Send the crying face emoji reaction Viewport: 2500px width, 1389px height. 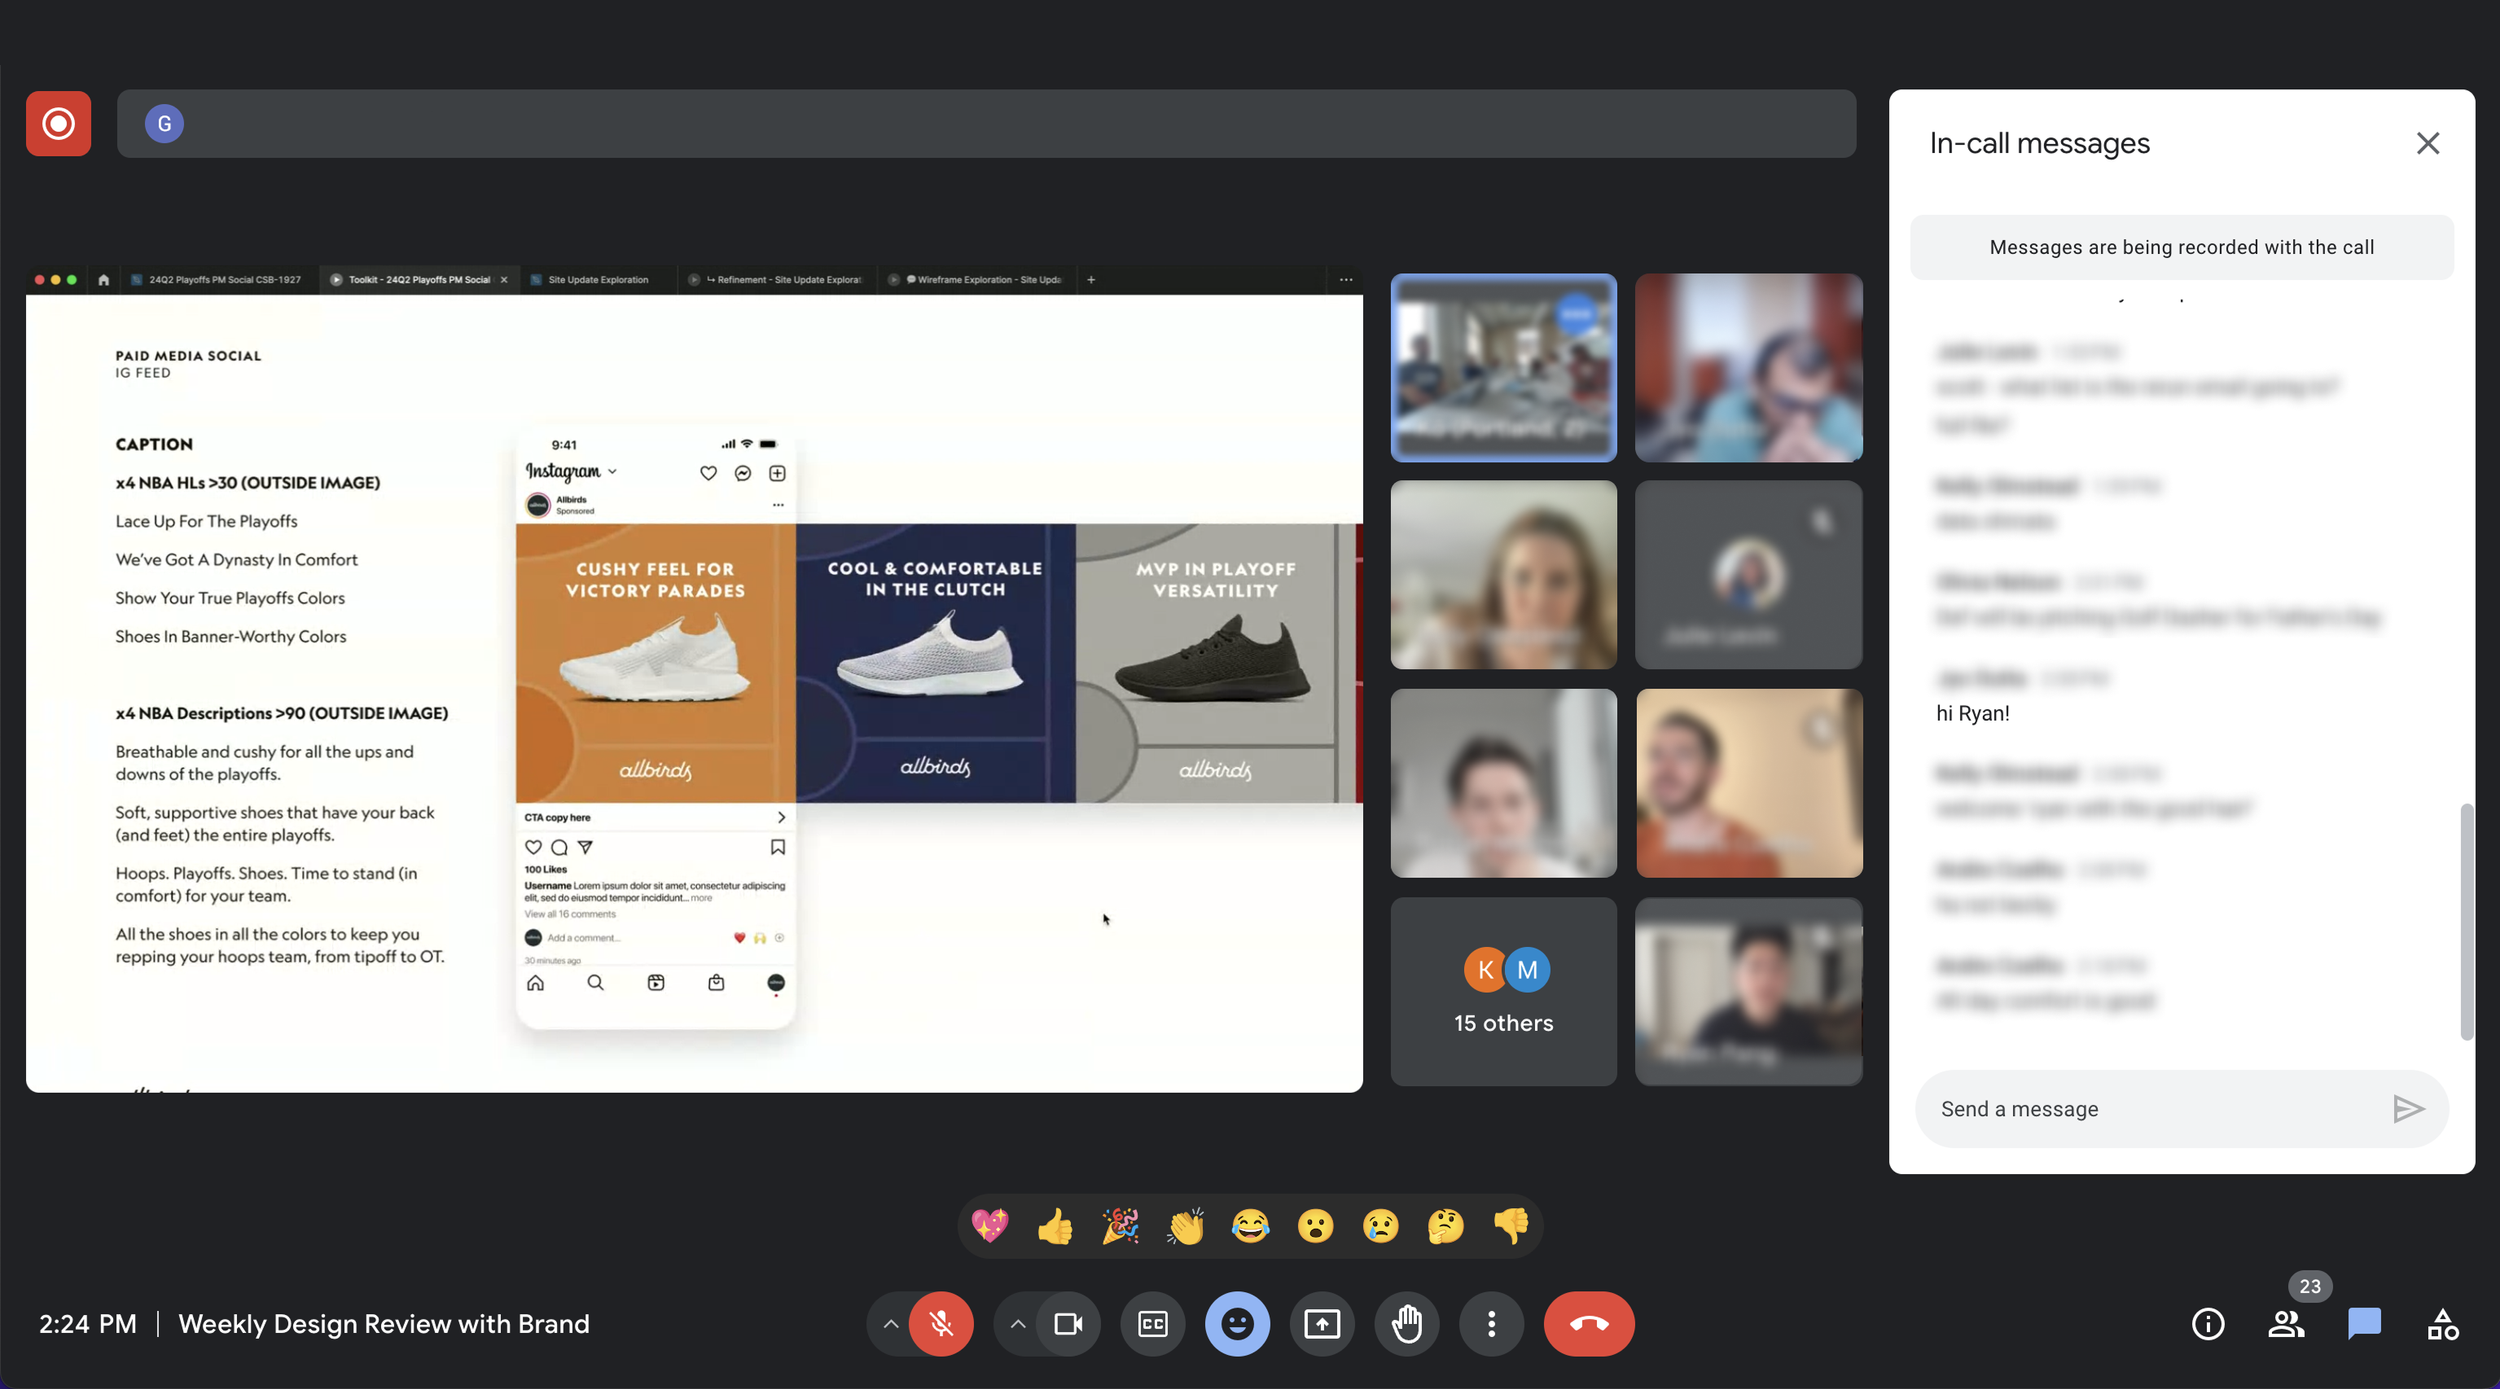[x=1380, y=1225]
